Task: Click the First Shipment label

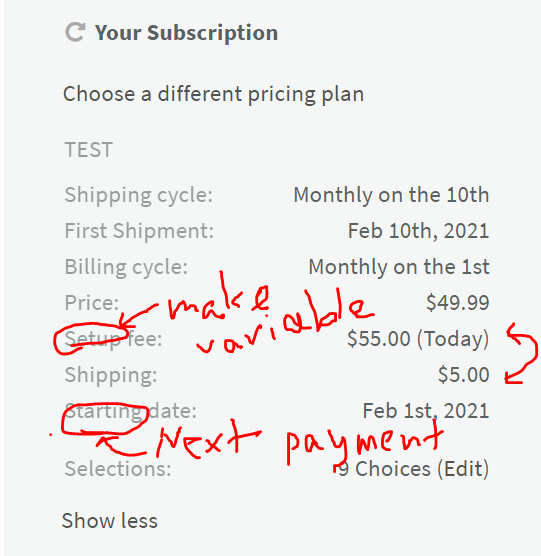Action: (x=139, y=231)
